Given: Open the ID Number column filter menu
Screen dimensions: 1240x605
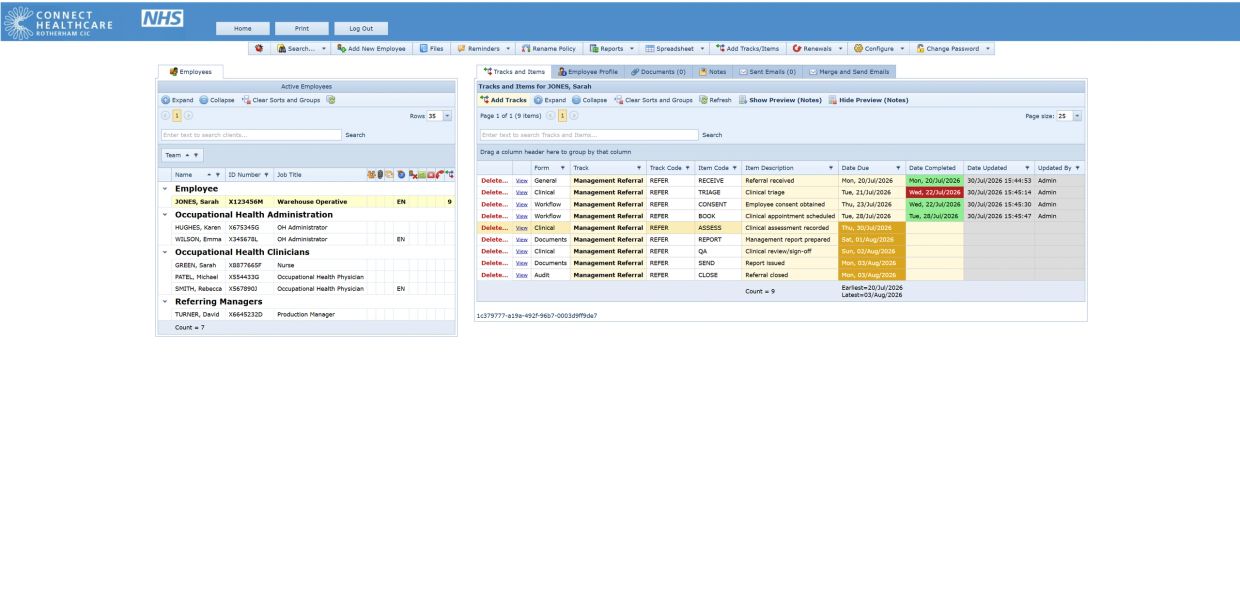Looking at the screenshot, I should (267, 175).
